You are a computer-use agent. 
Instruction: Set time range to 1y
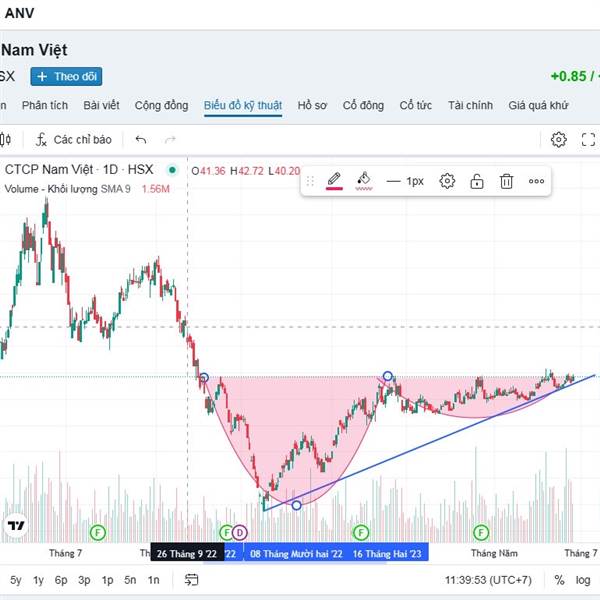pyautogui.click(x=38, y=580)
